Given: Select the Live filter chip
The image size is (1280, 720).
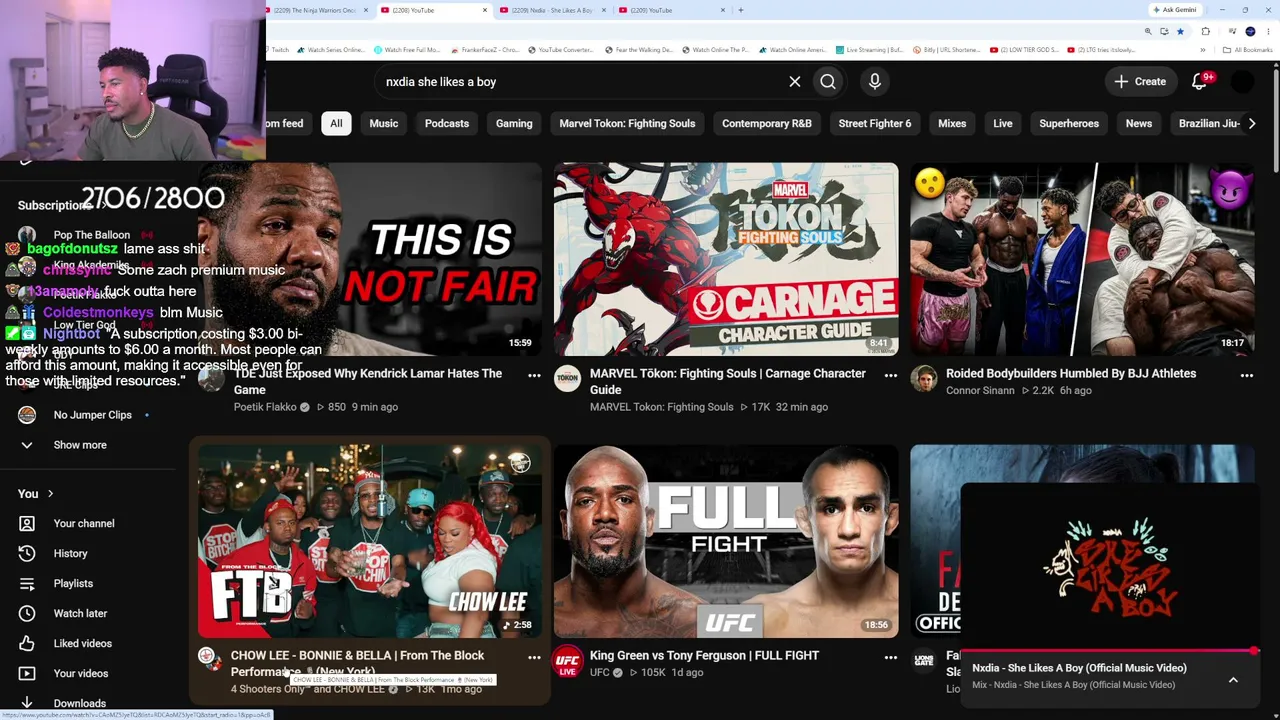Looking at the screenshot, I should click(x=1003, y=124).
